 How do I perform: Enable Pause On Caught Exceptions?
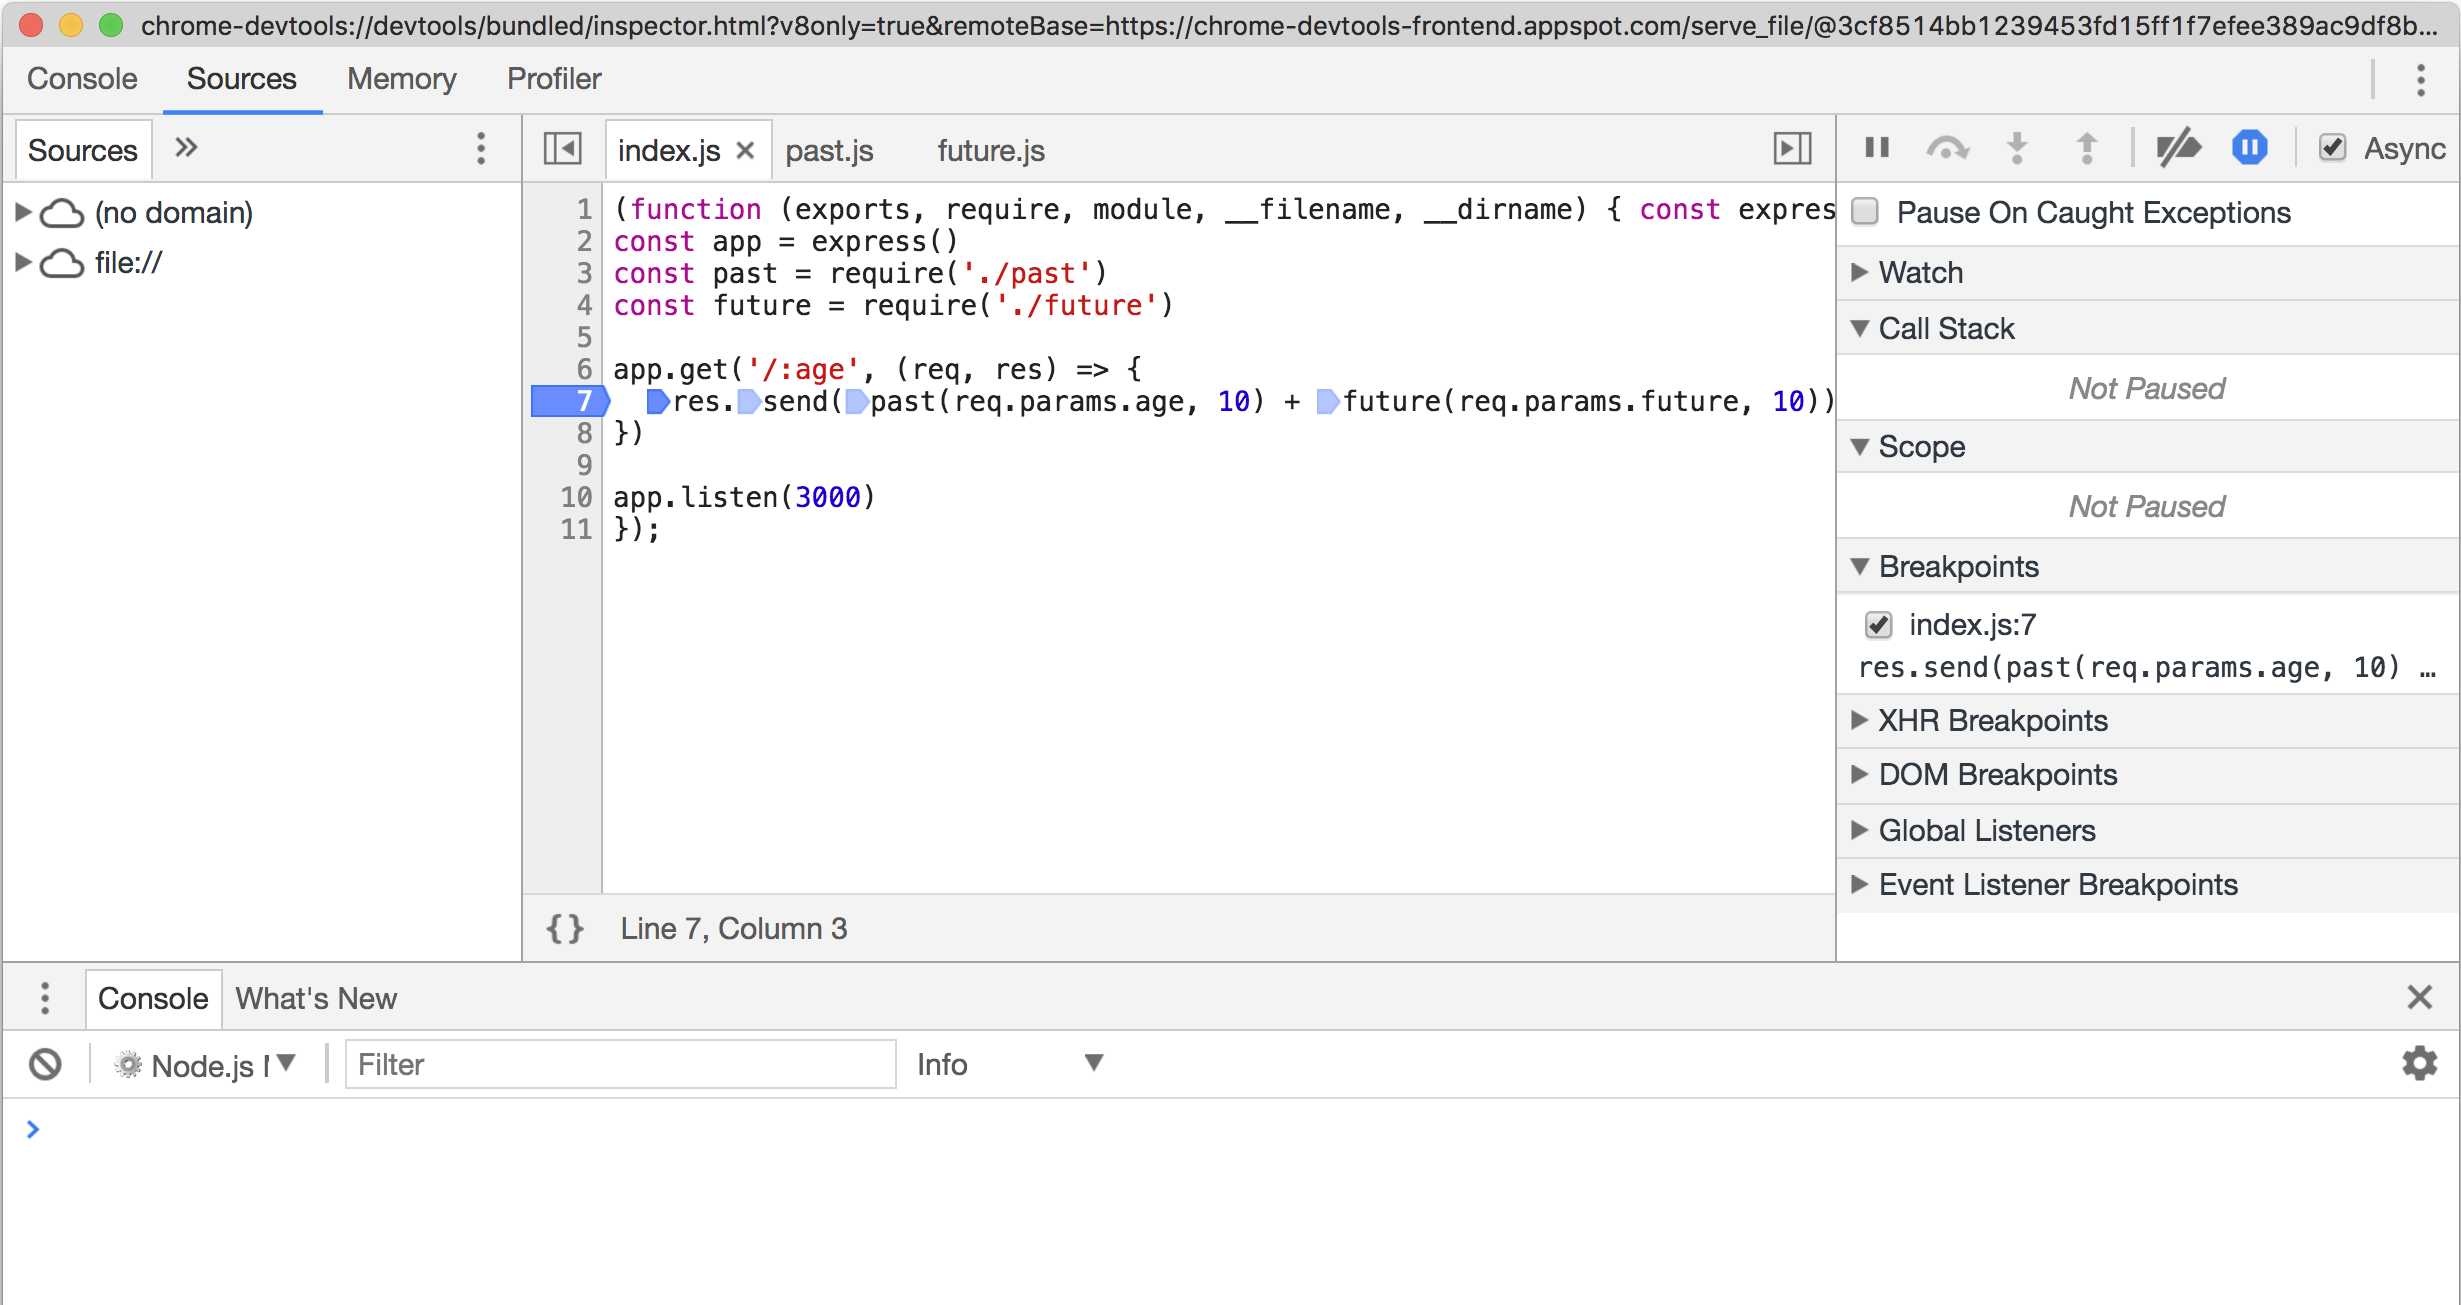(1864, 211)
